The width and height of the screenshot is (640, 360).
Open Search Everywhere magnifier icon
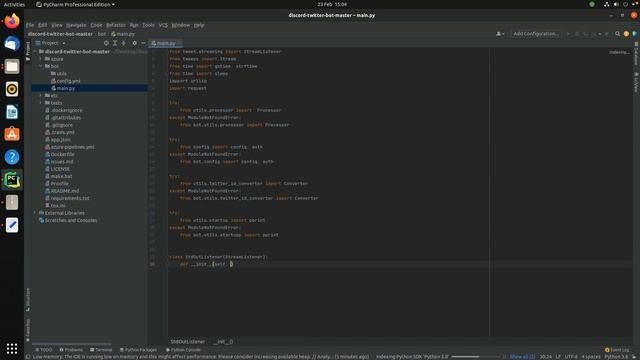click(x=618, y=34)
